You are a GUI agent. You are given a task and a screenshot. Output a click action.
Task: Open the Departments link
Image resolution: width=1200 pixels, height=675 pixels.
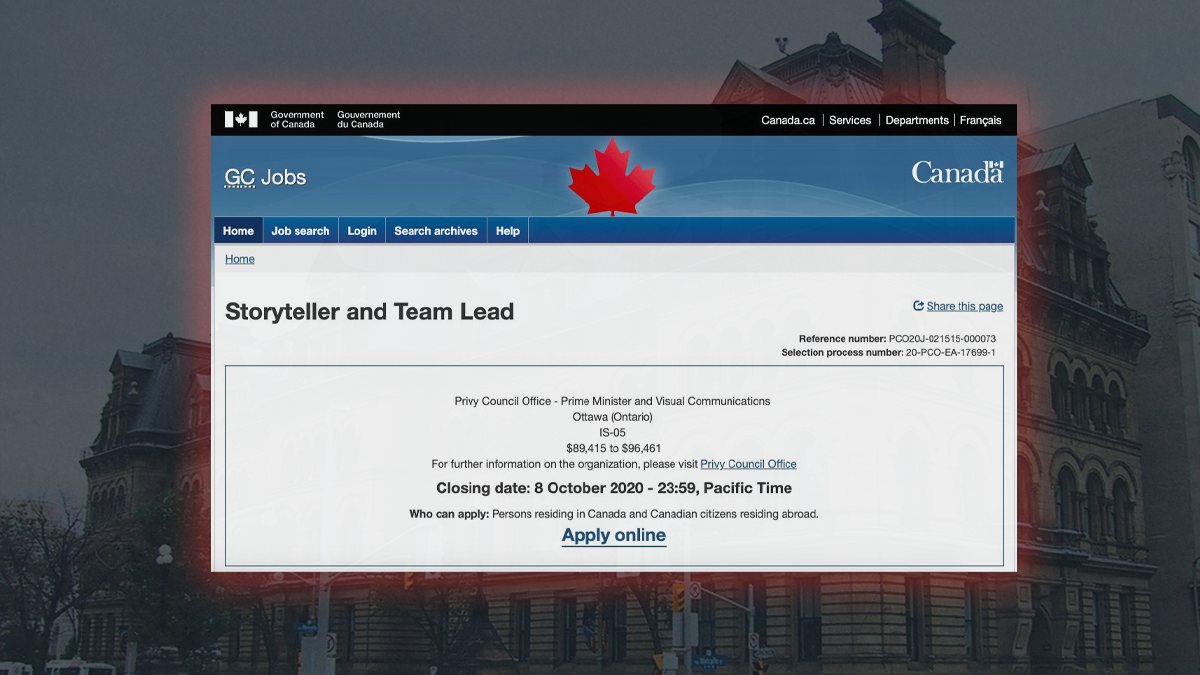[x=917, y=120]
